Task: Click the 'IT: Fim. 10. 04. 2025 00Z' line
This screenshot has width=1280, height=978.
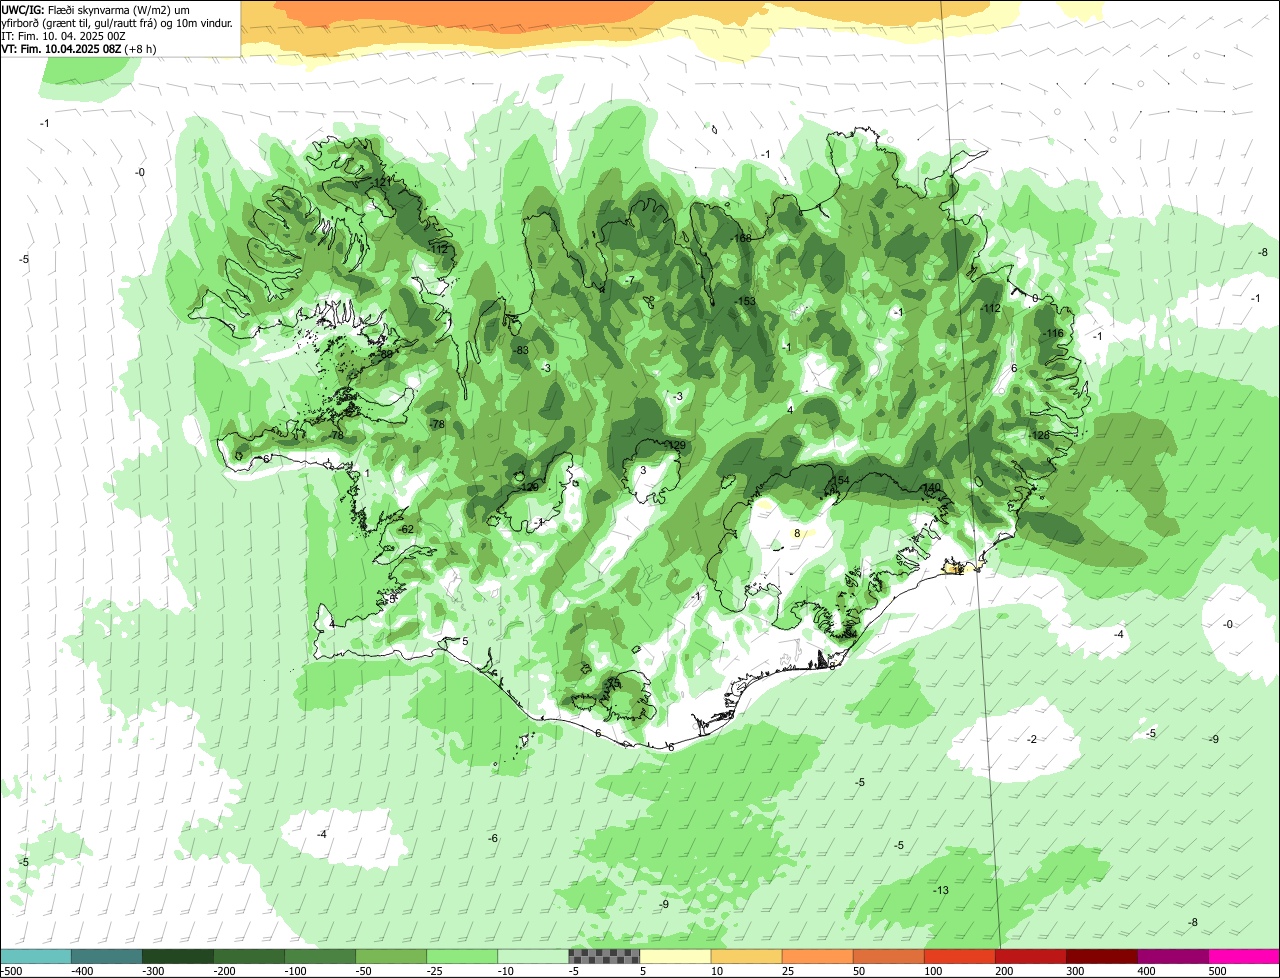Action: click(63, 35)
